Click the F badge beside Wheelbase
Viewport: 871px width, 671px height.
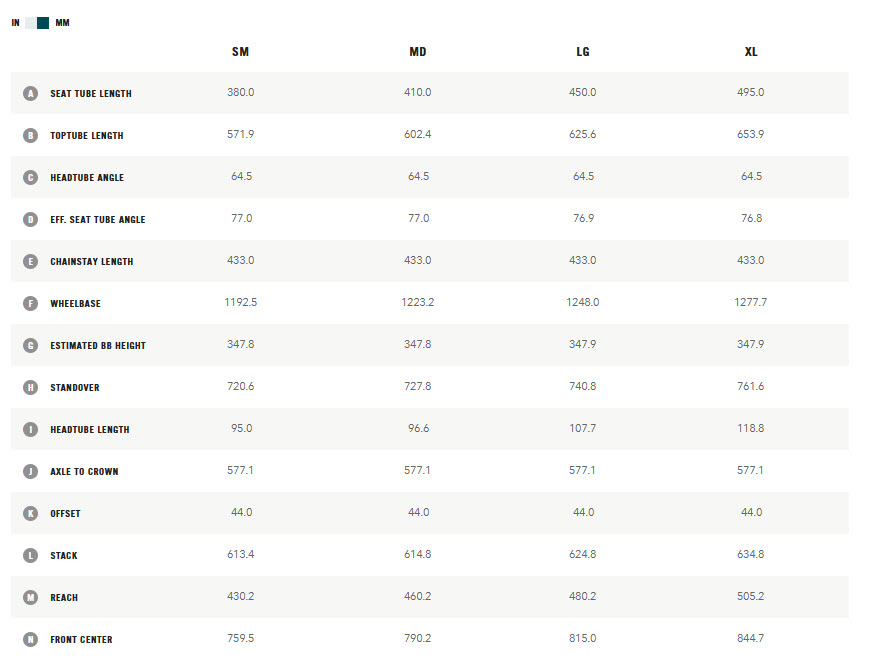click(31, 303)
